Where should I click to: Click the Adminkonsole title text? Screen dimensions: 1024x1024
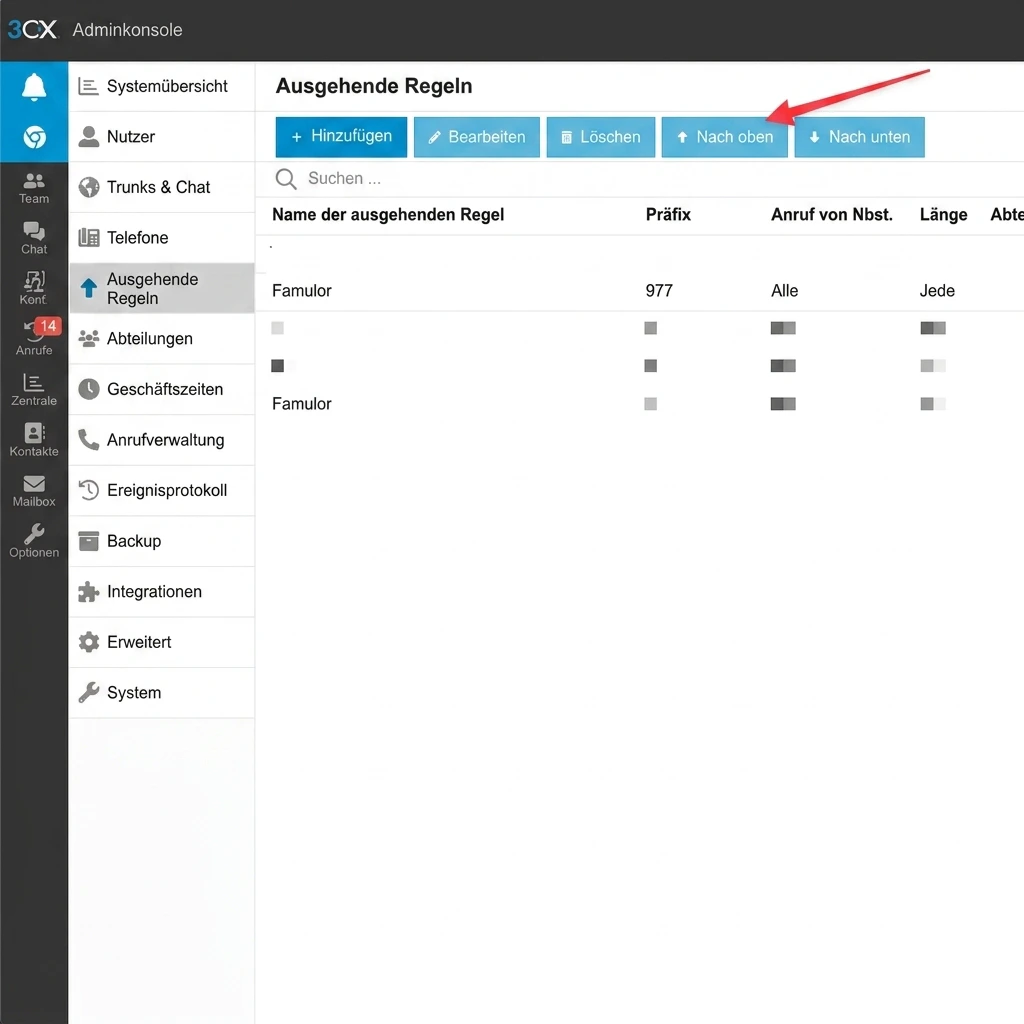pos(127,30)
